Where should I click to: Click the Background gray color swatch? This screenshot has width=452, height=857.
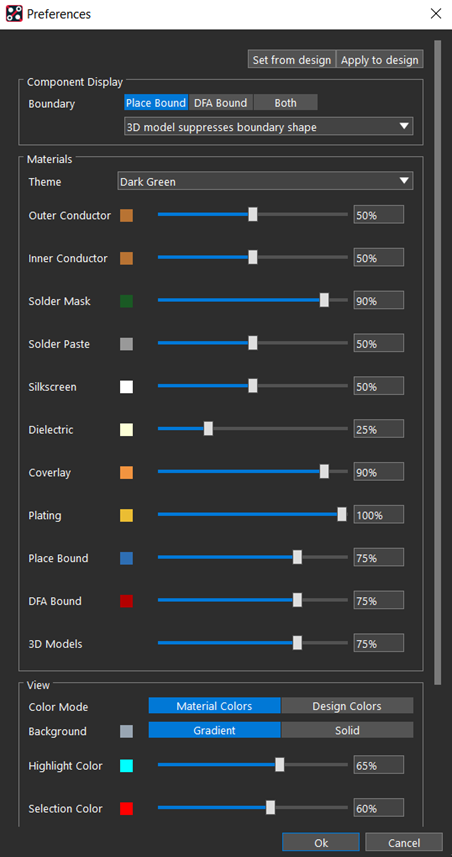[126, 731]
